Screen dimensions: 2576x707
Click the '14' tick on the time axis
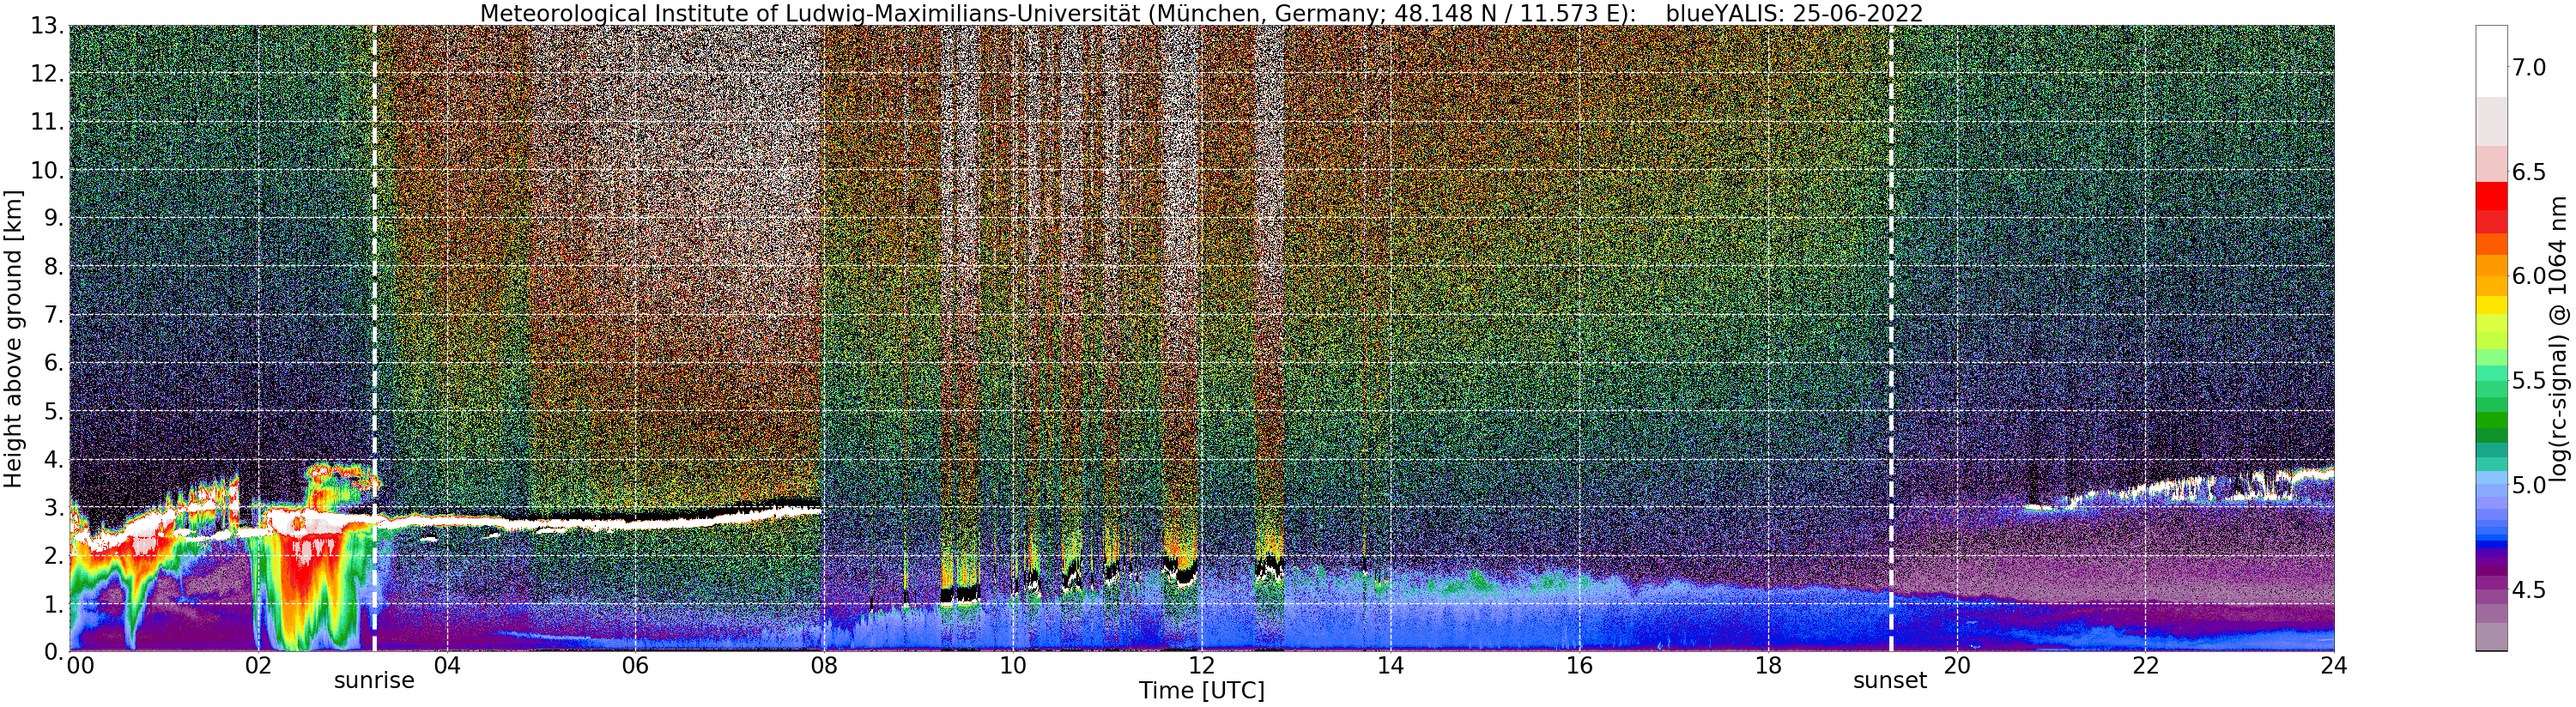coord(1390,666)
